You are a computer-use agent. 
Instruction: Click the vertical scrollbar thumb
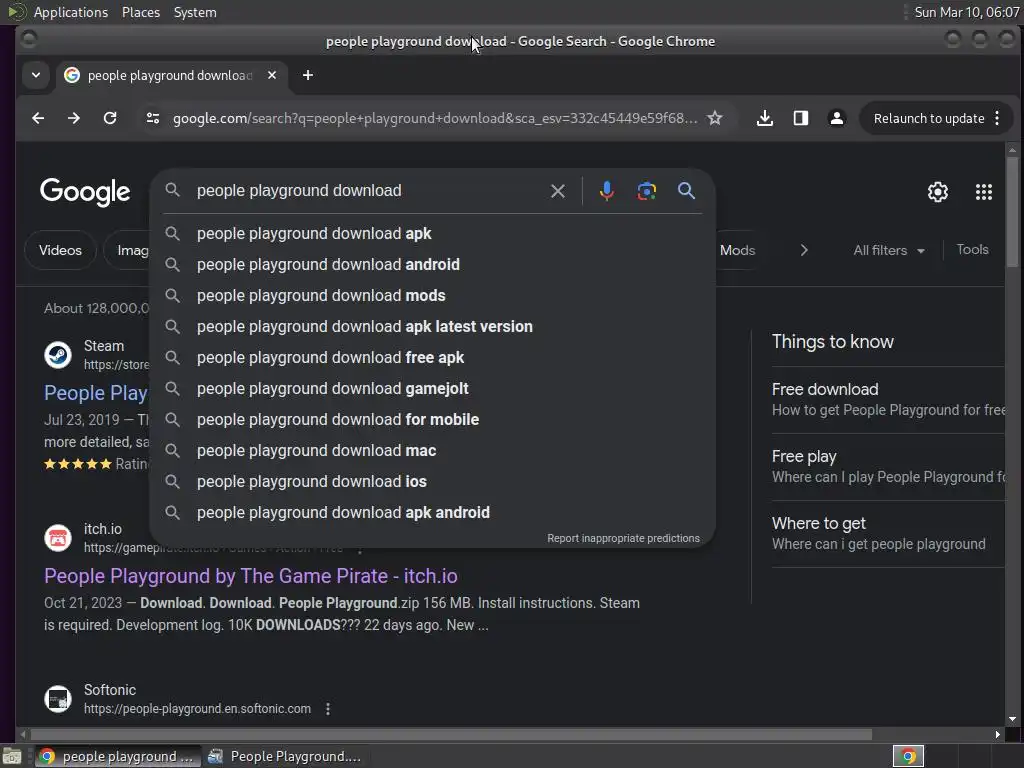coord(1012,212)
